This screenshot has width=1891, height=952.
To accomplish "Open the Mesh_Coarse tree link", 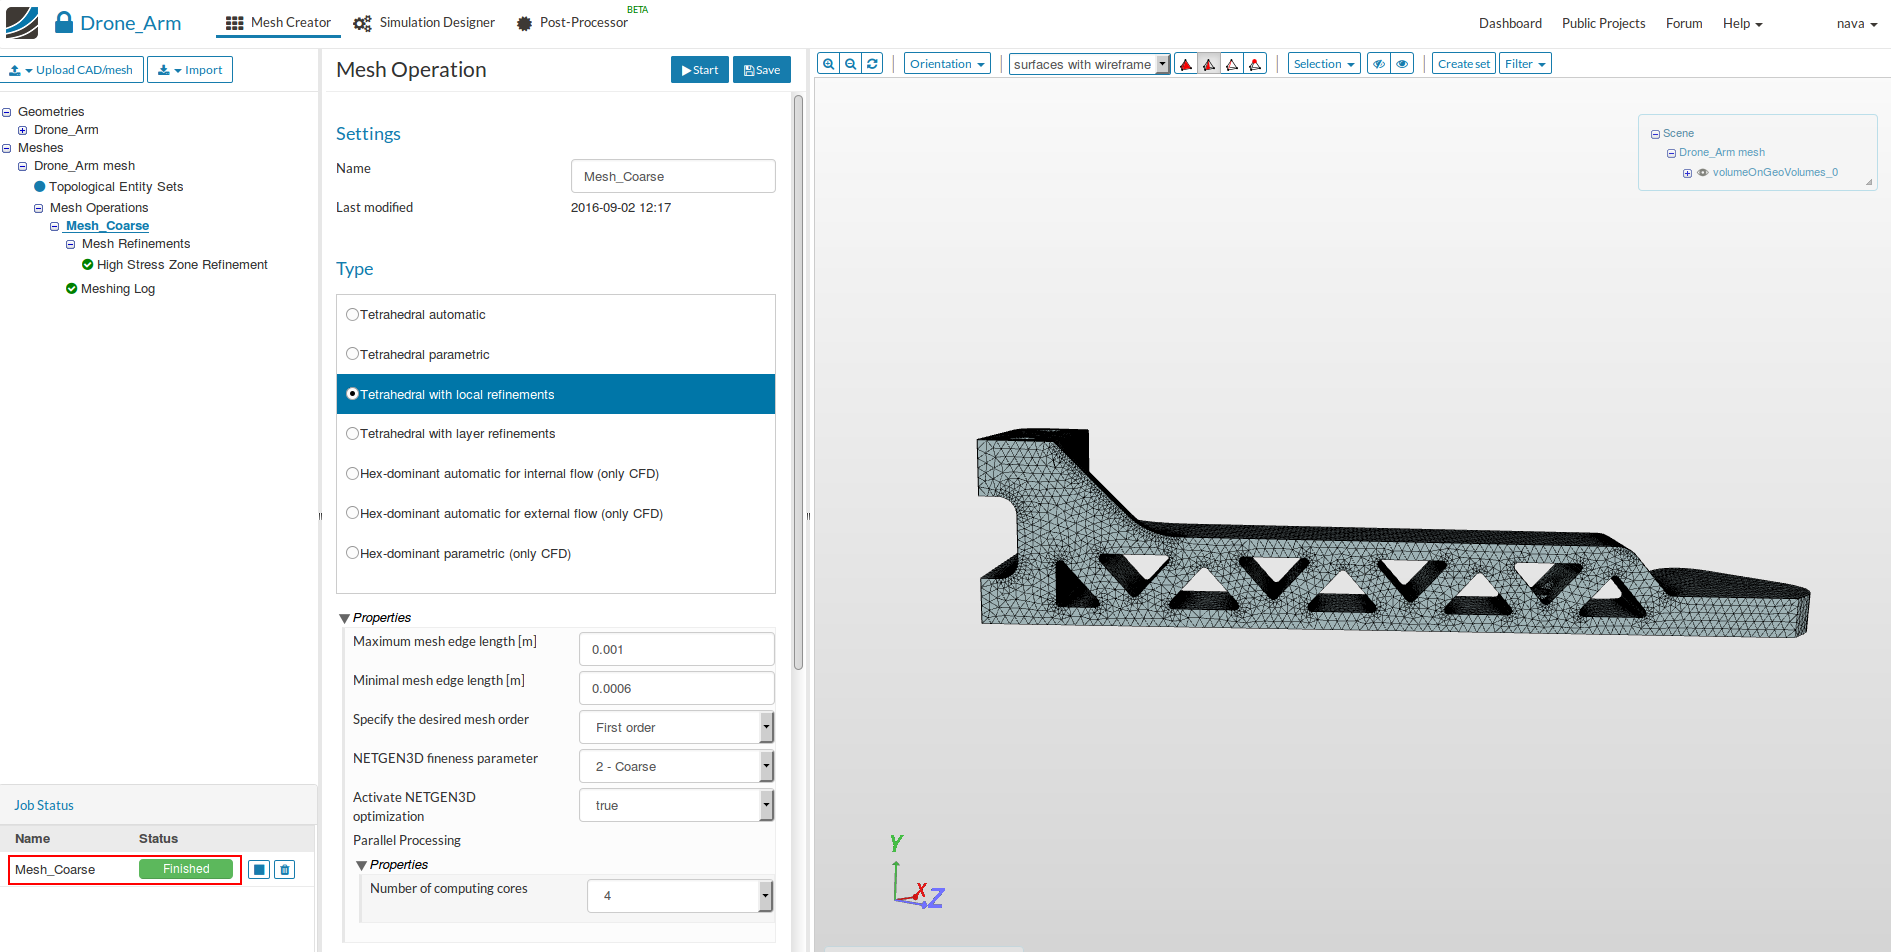I will click(107, 226).
